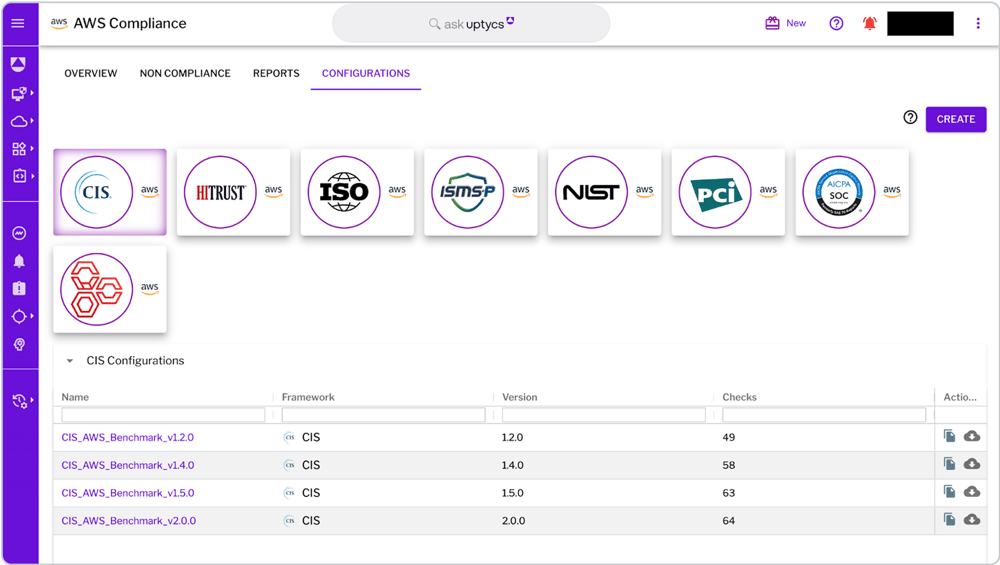Click checks value 63
Image resolution: width=1000 pixels, height=565 pixels.
tap(728, 493)
